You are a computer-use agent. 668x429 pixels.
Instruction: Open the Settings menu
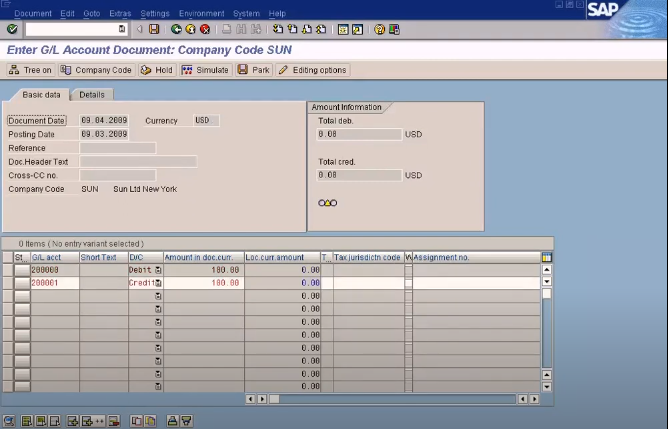(x=155, y=14)
